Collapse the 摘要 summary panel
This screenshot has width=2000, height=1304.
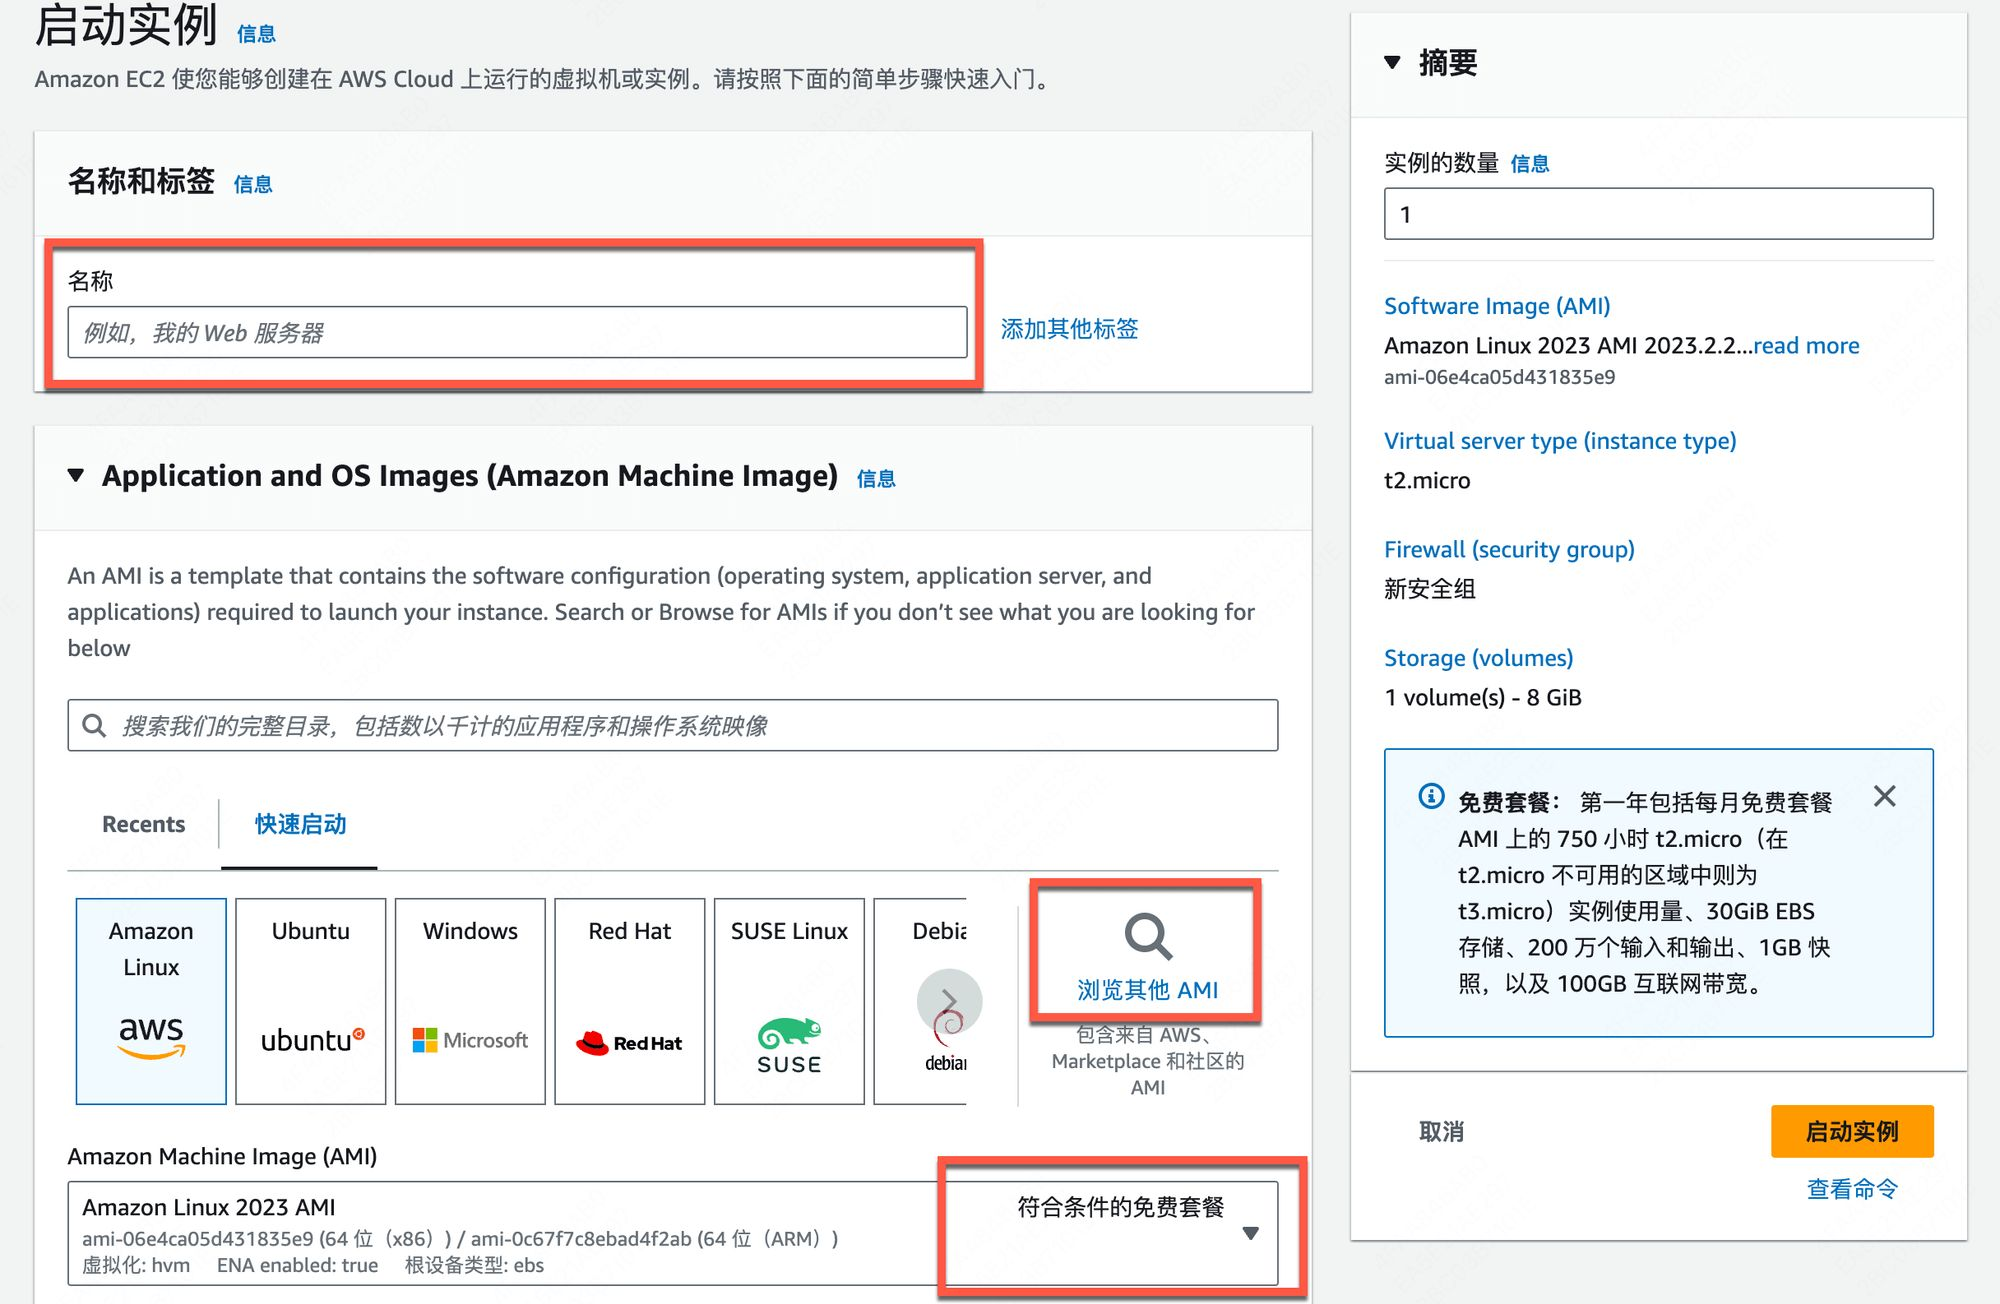point(1392,63)
